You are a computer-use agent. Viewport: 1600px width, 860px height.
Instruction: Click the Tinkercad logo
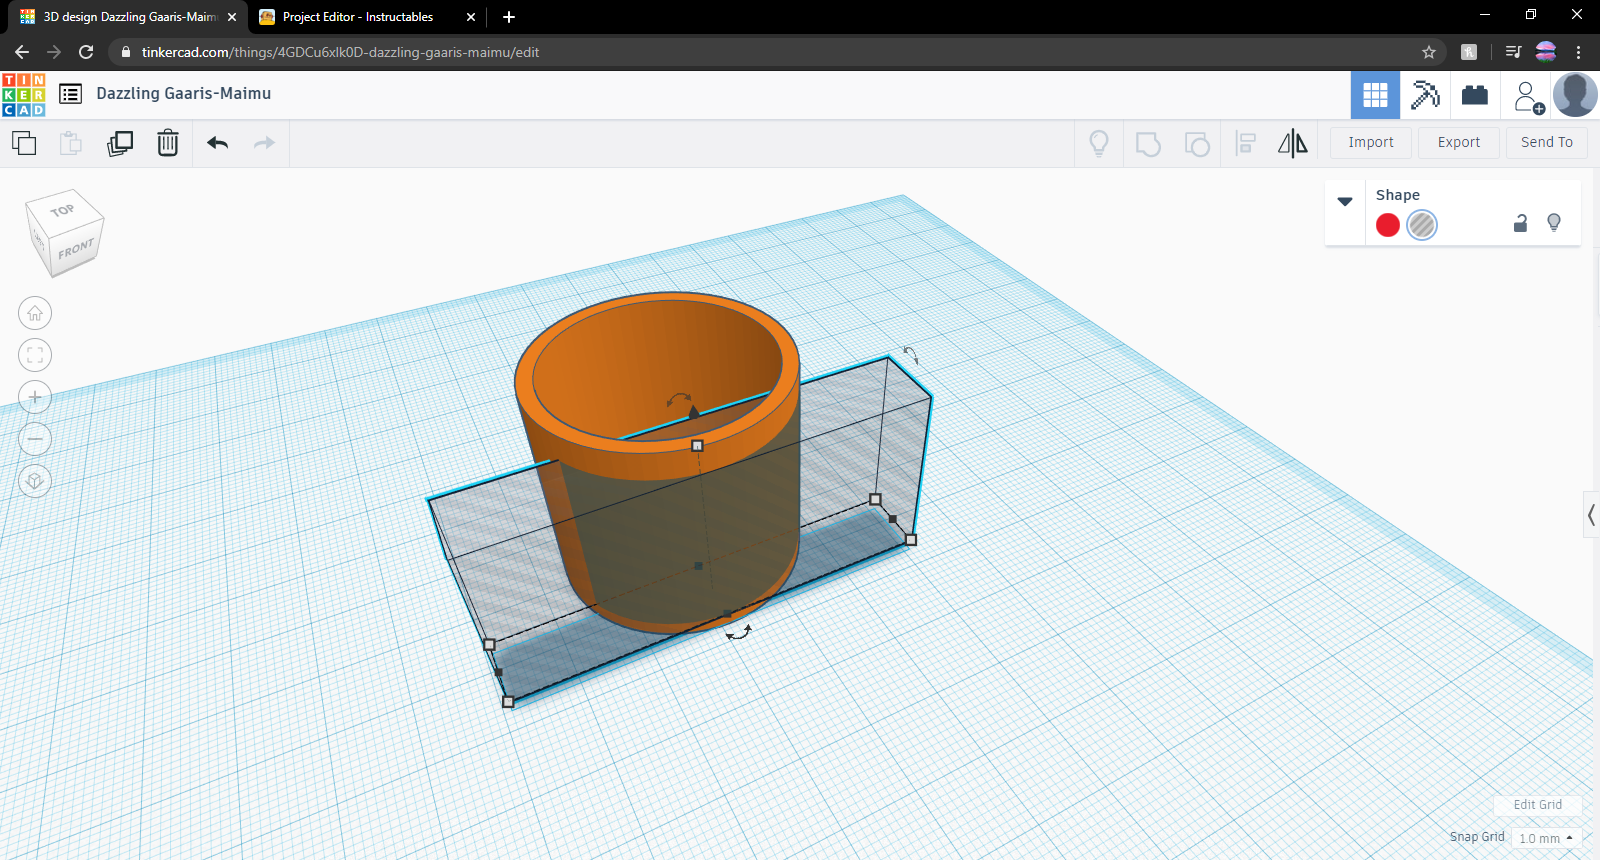pos(23,95)
